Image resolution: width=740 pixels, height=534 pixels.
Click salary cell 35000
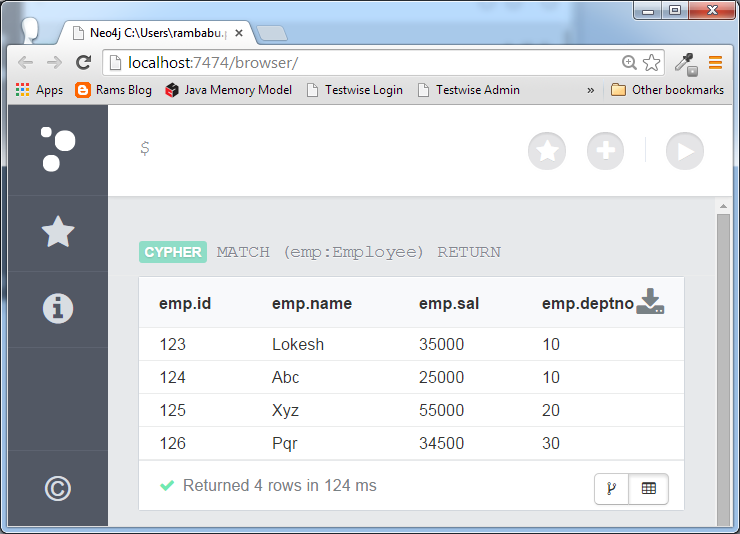pyautogui.click(x=442, y=344)
